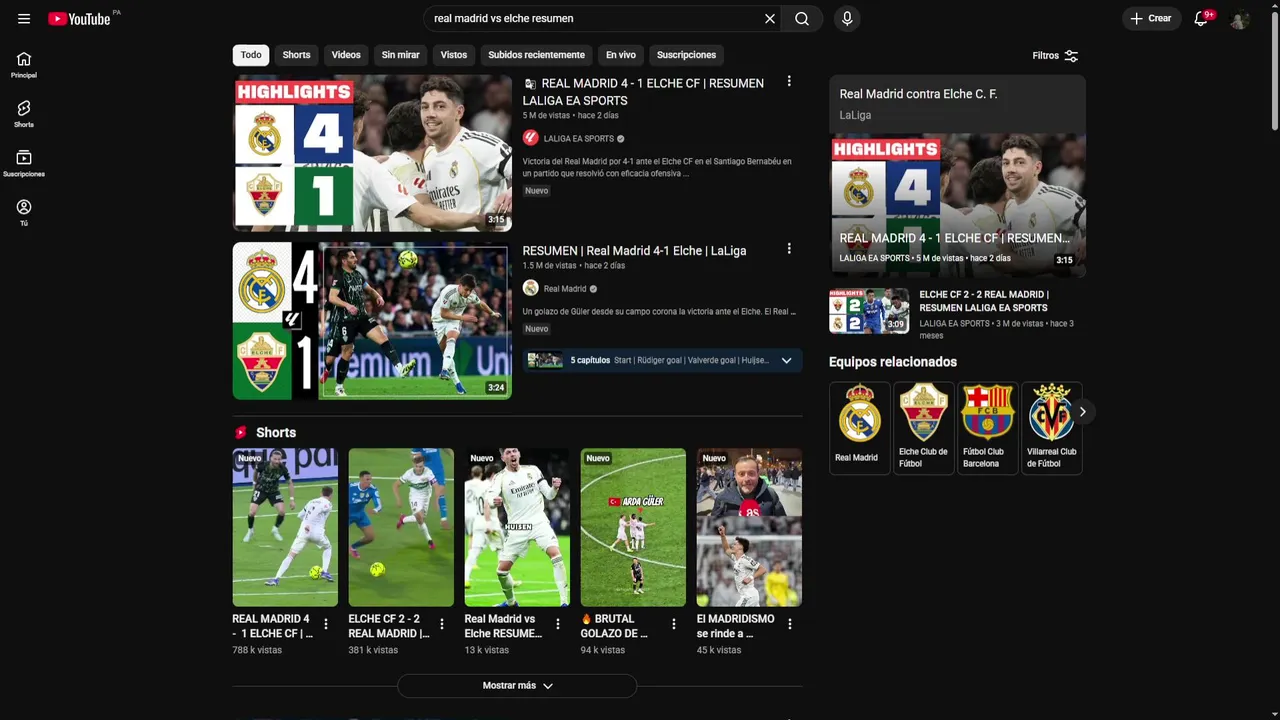
Task: Click the Equipos relacionados heading
Action: point(893,362)
